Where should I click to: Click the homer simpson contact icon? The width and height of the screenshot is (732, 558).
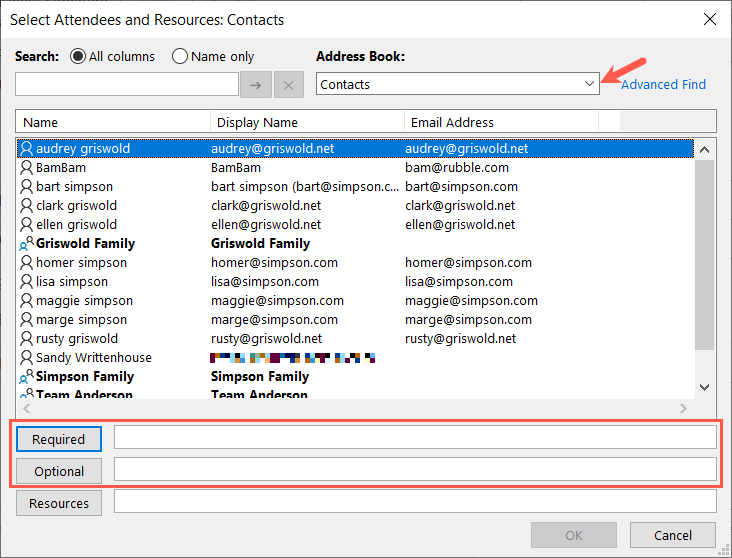point(27,262)
